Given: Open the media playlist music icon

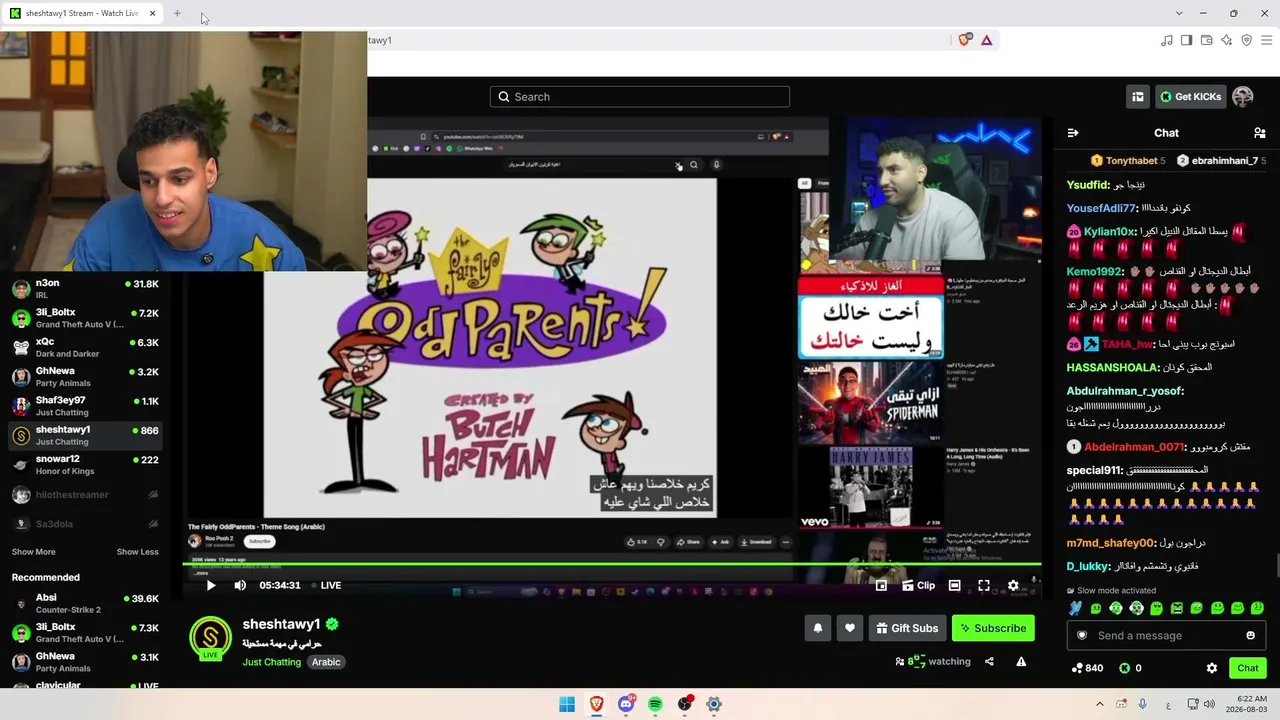Looking at the screenshot, I should click(x=1166, y=40).
